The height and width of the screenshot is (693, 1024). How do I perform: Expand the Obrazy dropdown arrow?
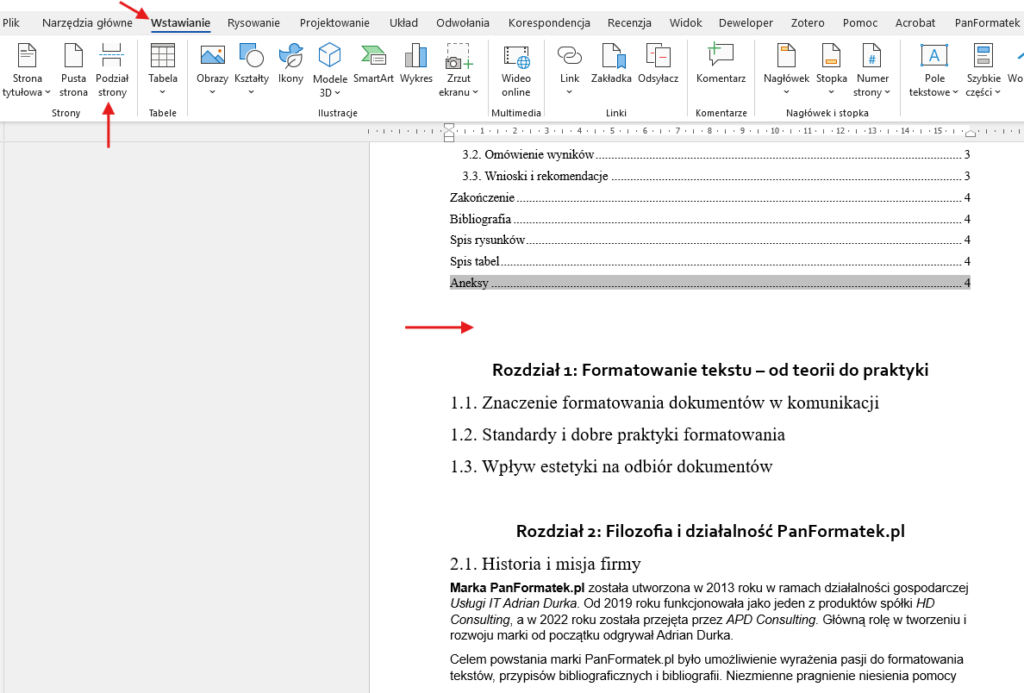[x=212, y=92]
